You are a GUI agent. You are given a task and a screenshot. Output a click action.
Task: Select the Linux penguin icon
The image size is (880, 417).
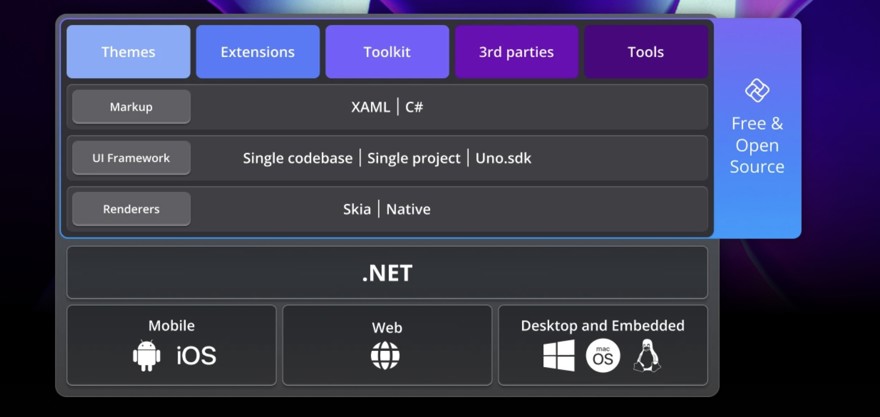(x=647, y=355)
